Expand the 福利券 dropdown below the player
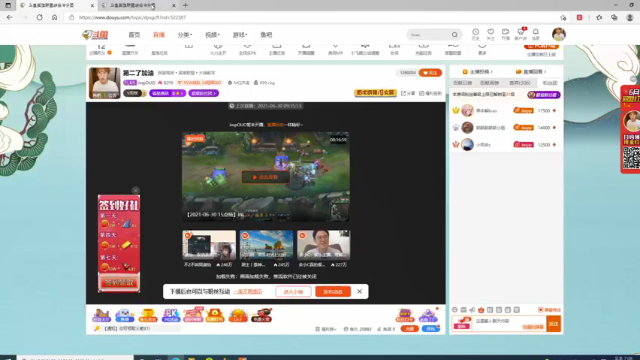640x360 pixels. coord(326,329)
